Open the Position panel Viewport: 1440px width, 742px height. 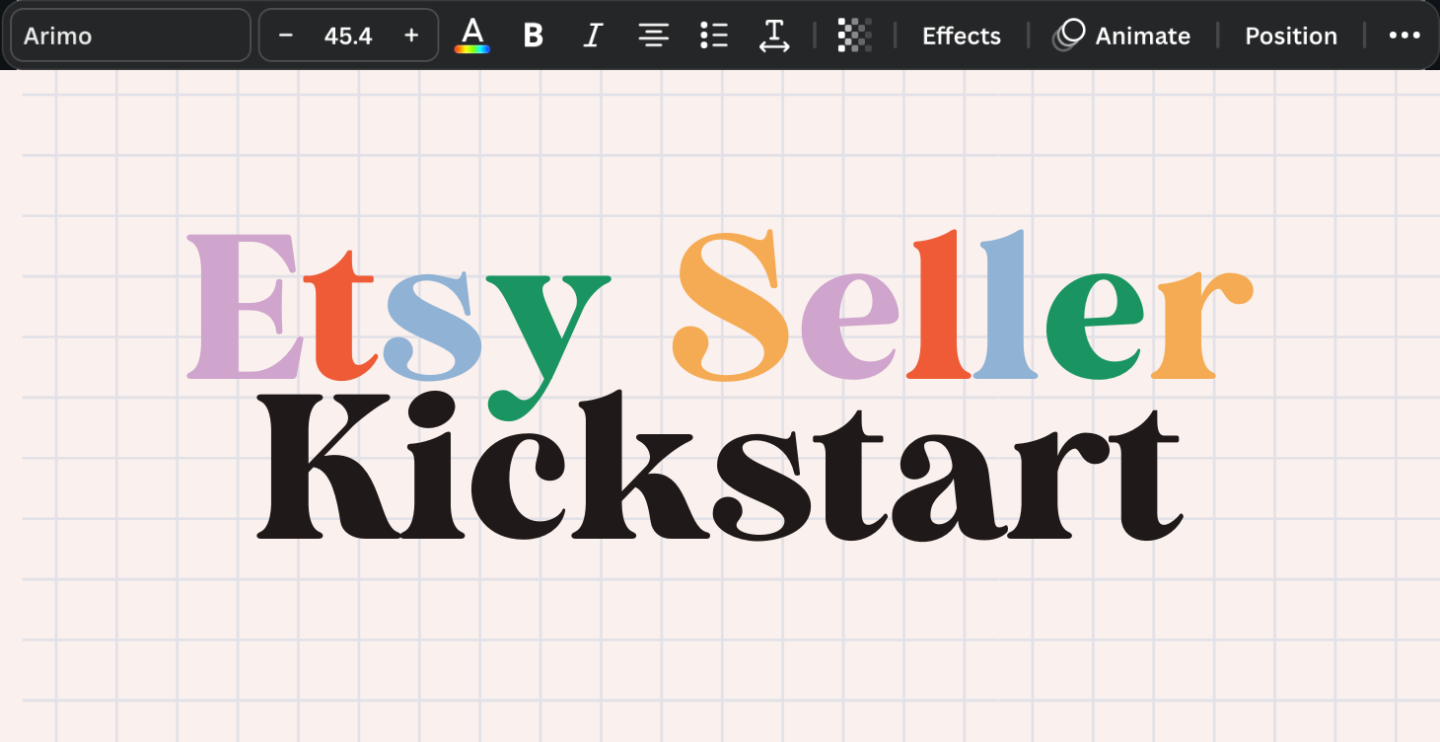(1290, 36)
